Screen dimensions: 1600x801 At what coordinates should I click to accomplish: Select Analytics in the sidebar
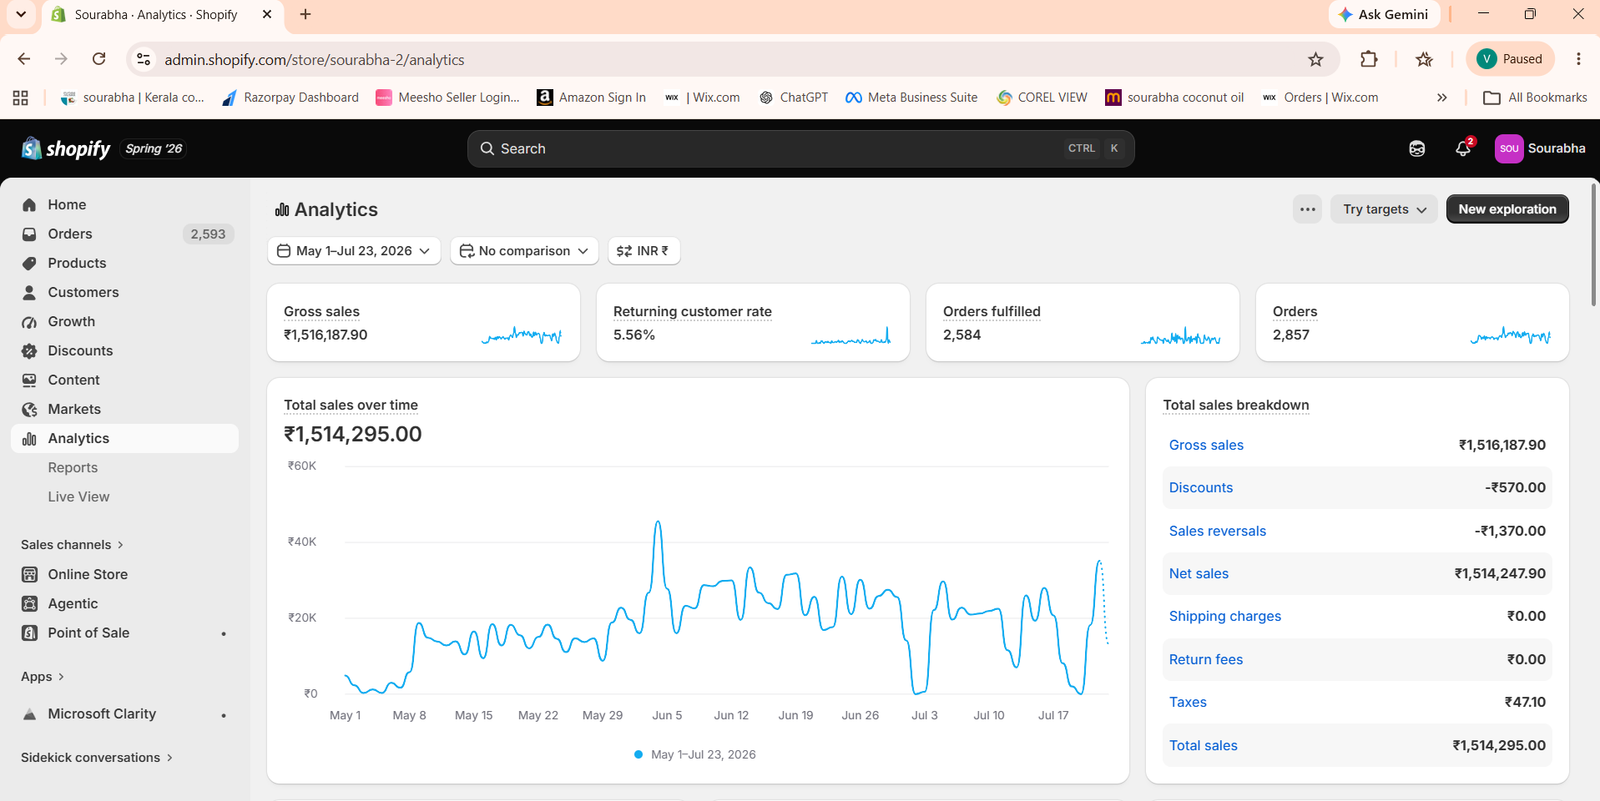pos(125,438)
